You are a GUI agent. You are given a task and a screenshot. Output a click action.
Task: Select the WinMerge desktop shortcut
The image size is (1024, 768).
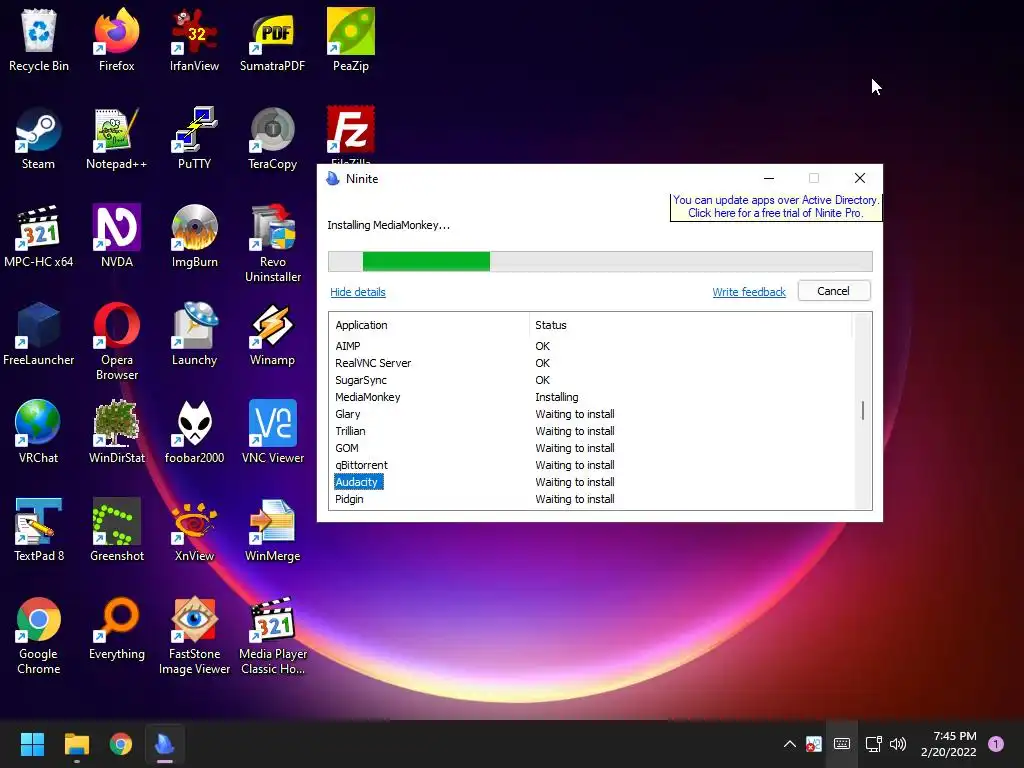272,530
